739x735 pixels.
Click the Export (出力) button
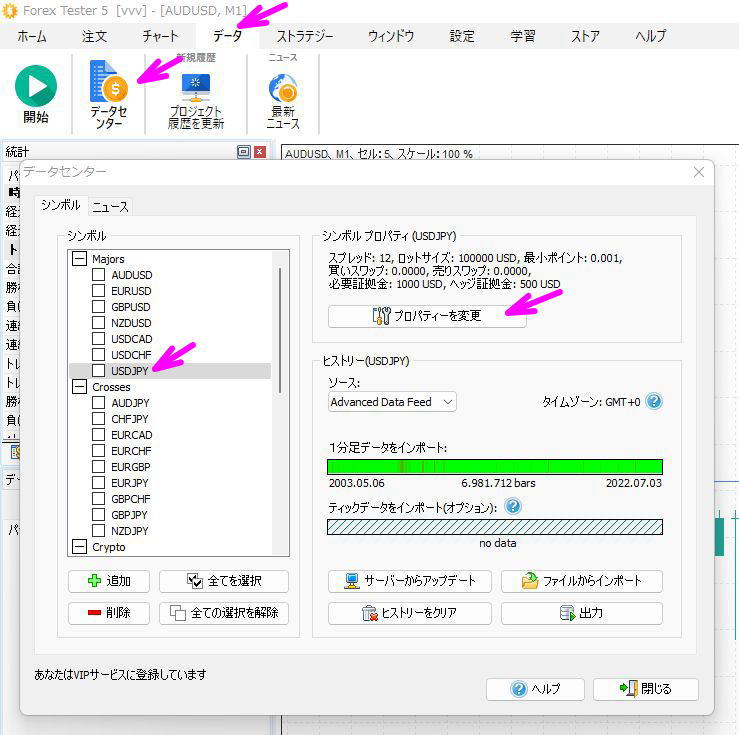click(x=582, y=613)
